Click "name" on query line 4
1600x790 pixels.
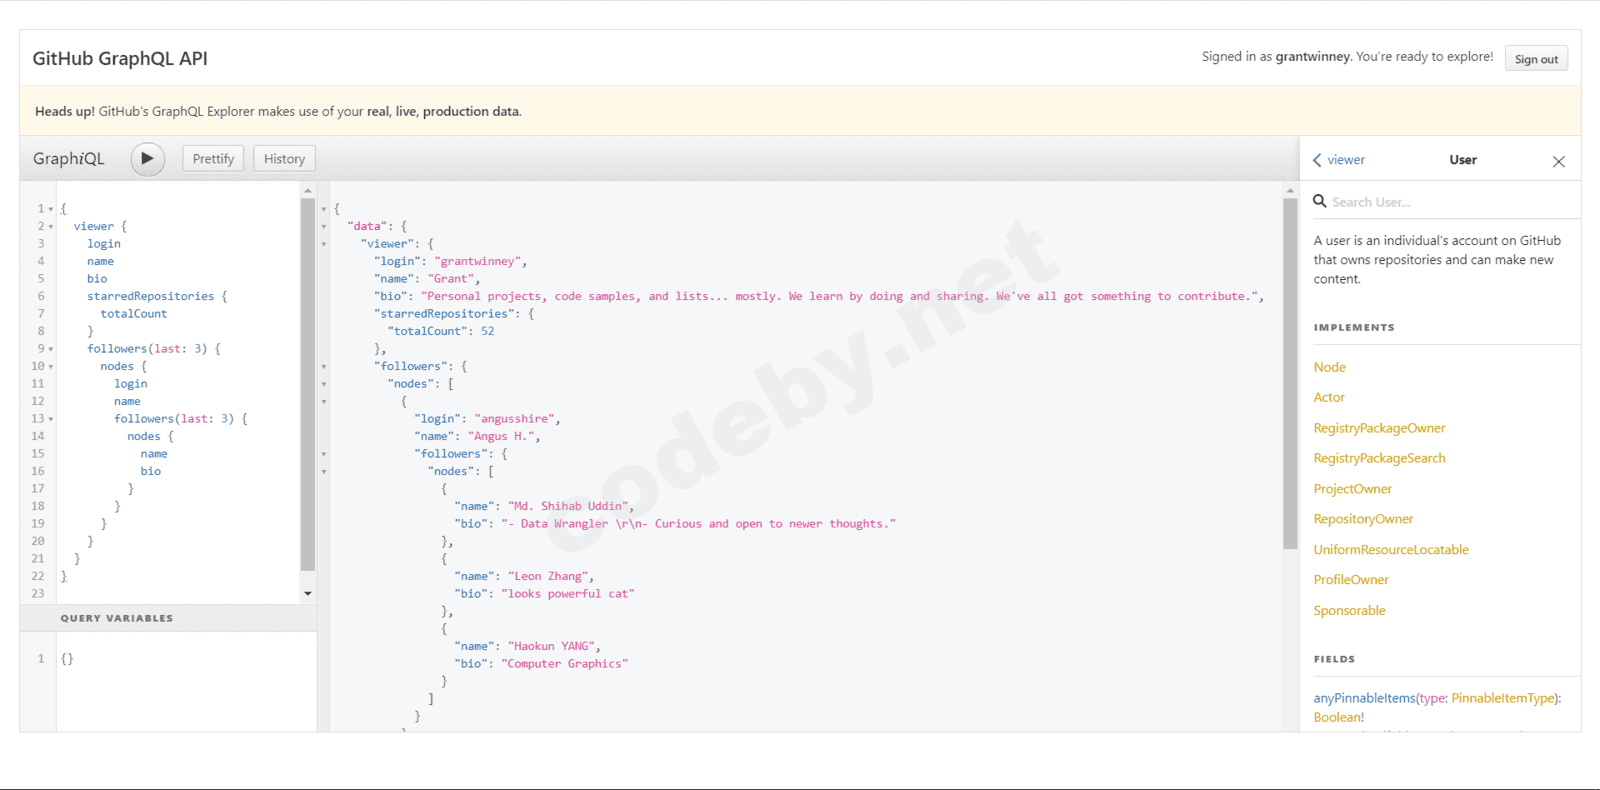[x=100, y=262]
